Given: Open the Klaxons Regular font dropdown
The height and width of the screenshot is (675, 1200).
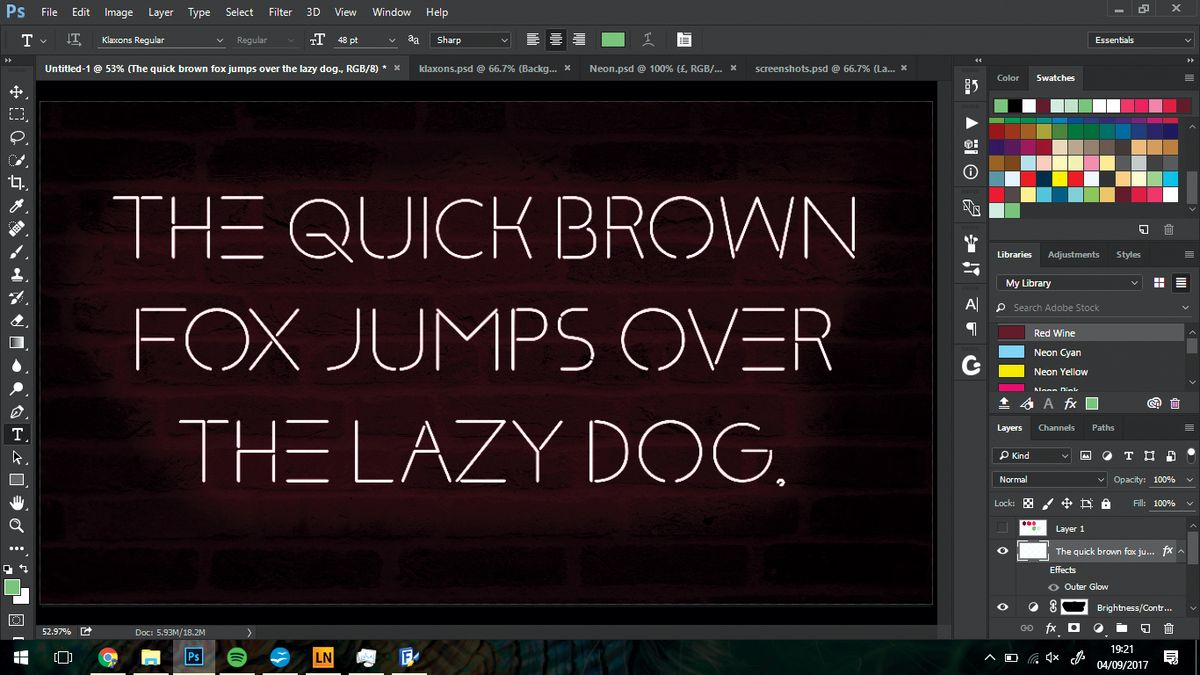Looking at the screenshot, I should tap(160, 39).
